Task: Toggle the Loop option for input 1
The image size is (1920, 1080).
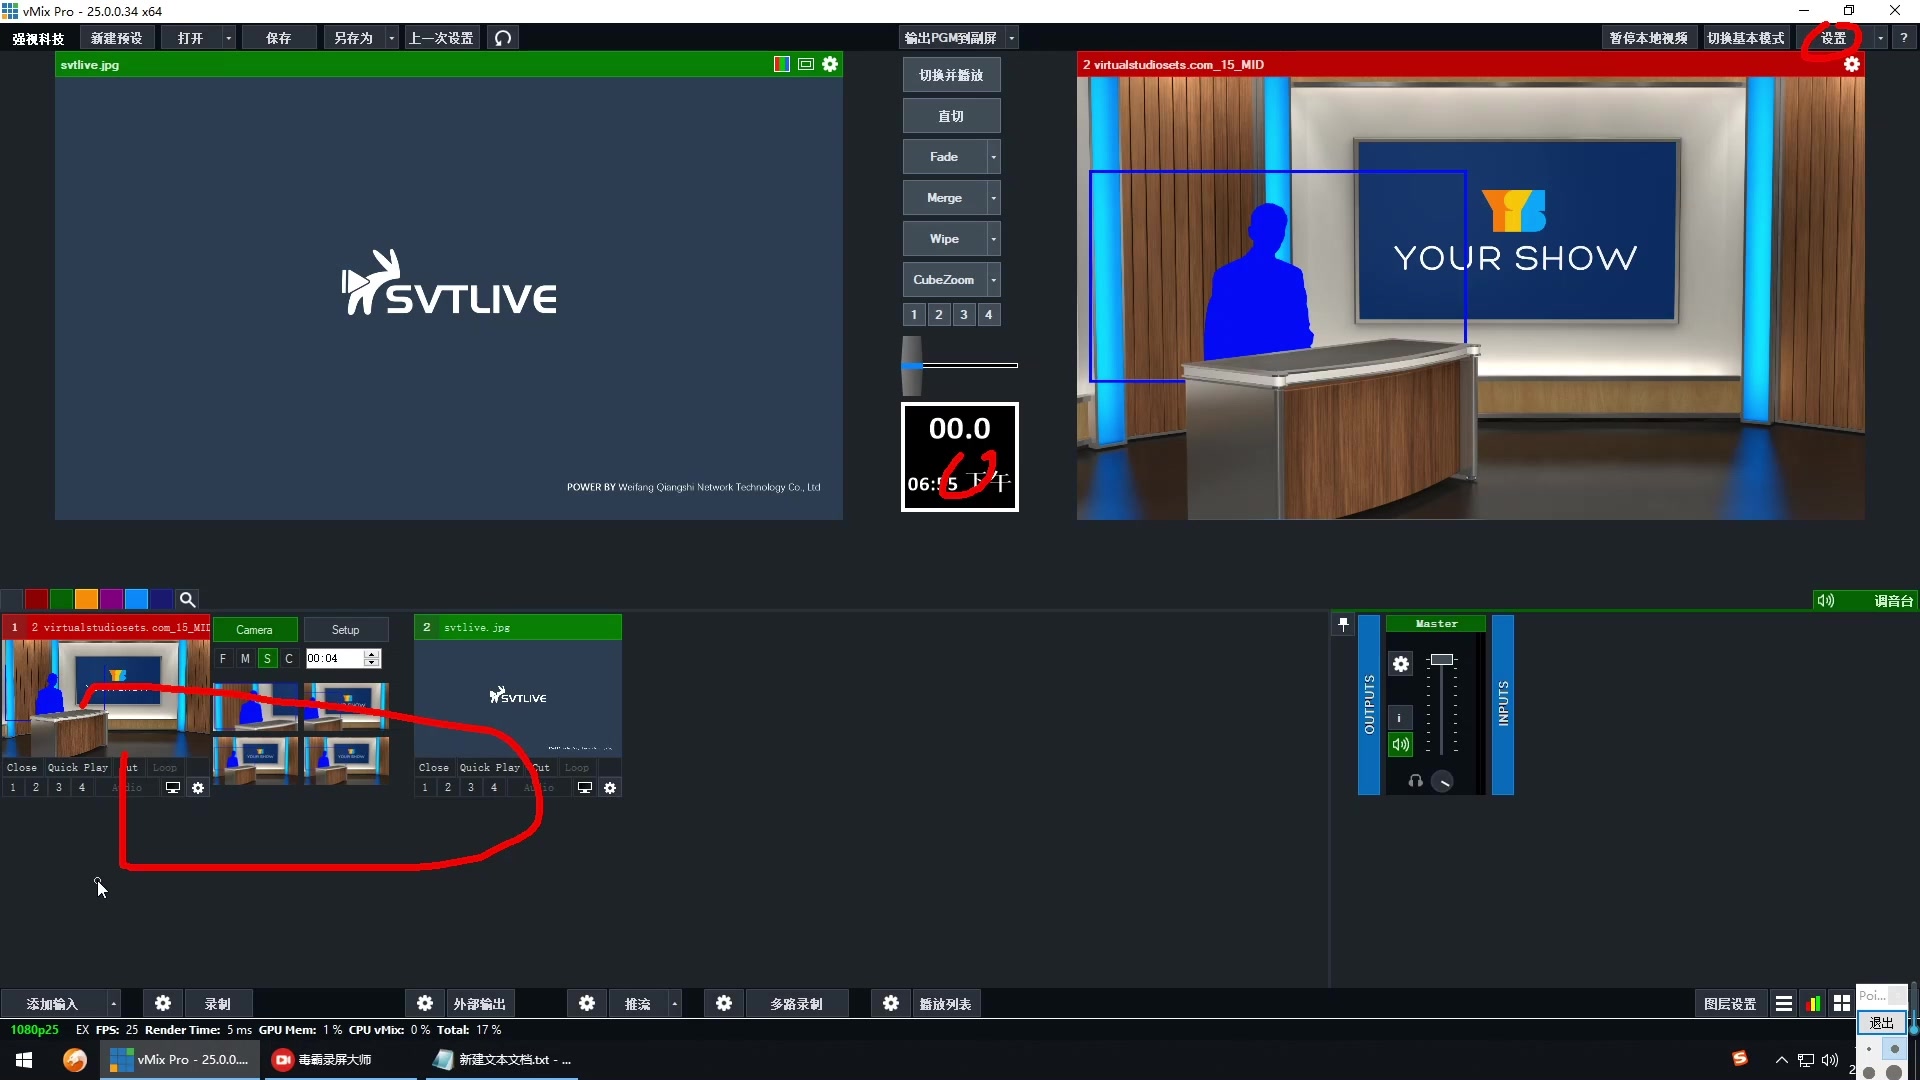Action: 164,766
